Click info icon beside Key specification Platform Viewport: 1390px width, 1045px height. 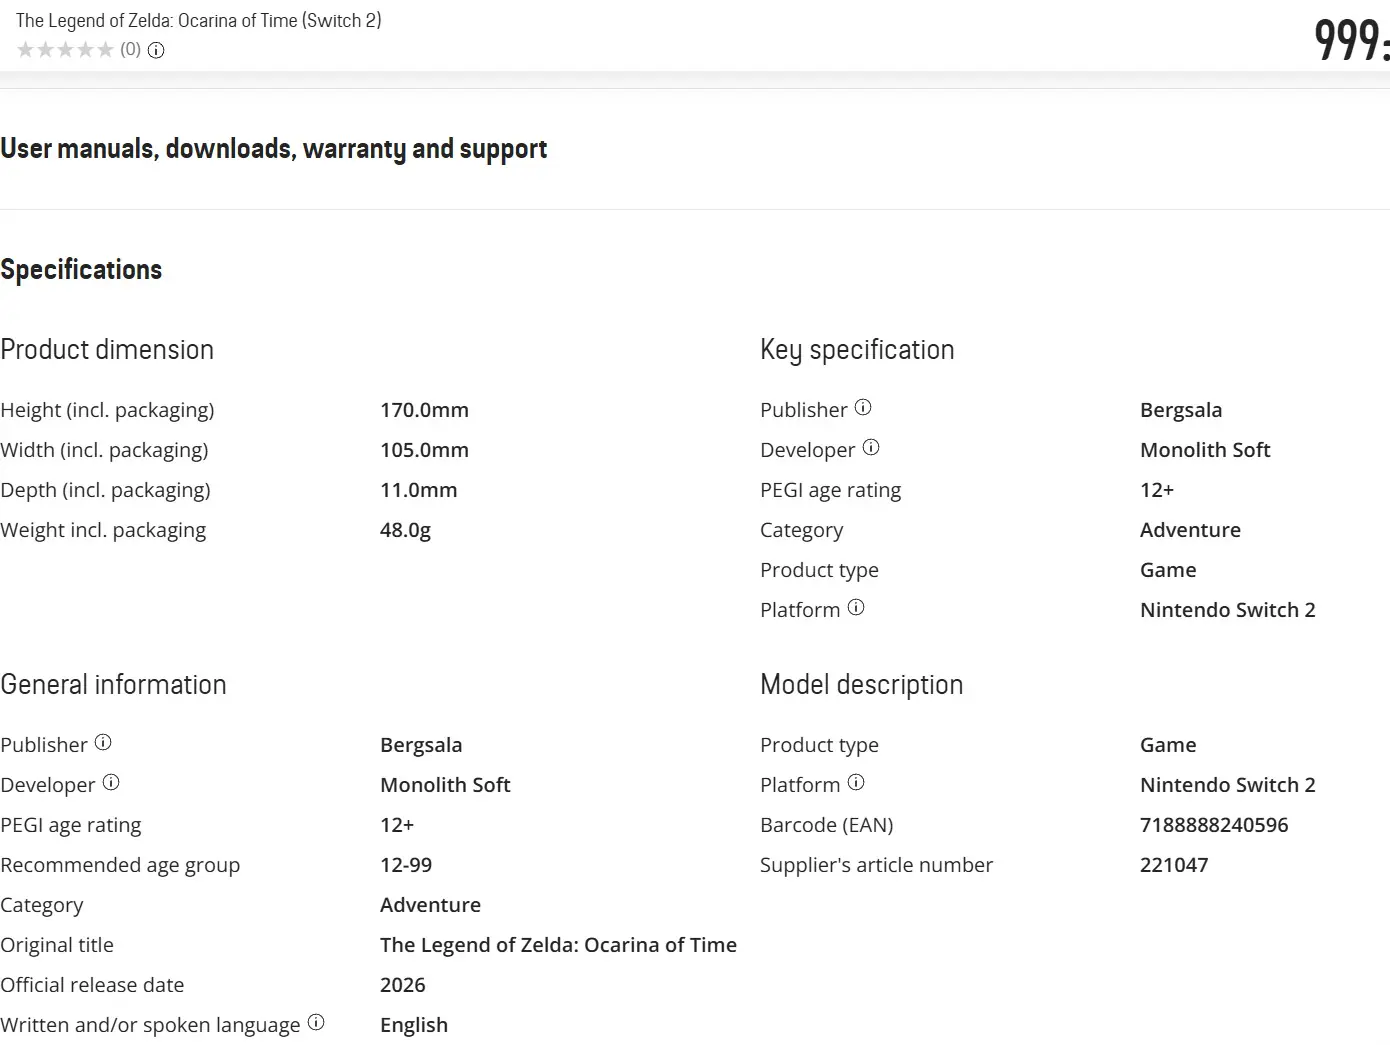856,608
